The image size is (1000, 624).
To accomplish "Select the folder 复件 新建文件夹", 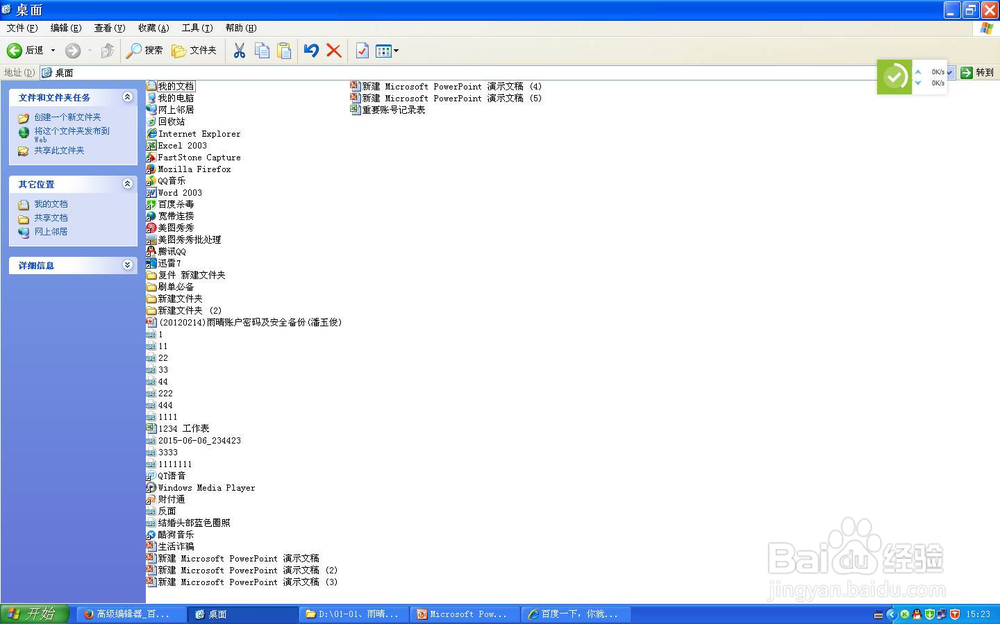I will pyautogui.click(x=186, y=275).
